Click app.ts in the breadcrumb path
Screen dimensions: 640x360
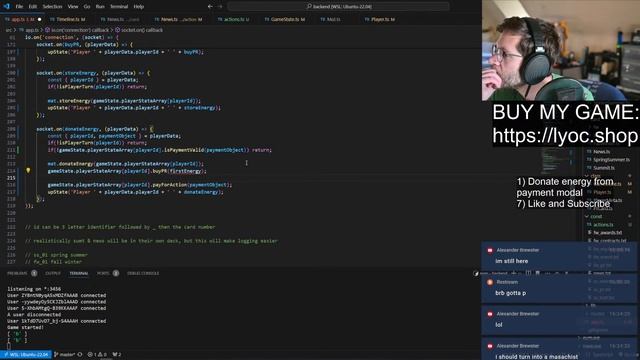click(31, 30)
